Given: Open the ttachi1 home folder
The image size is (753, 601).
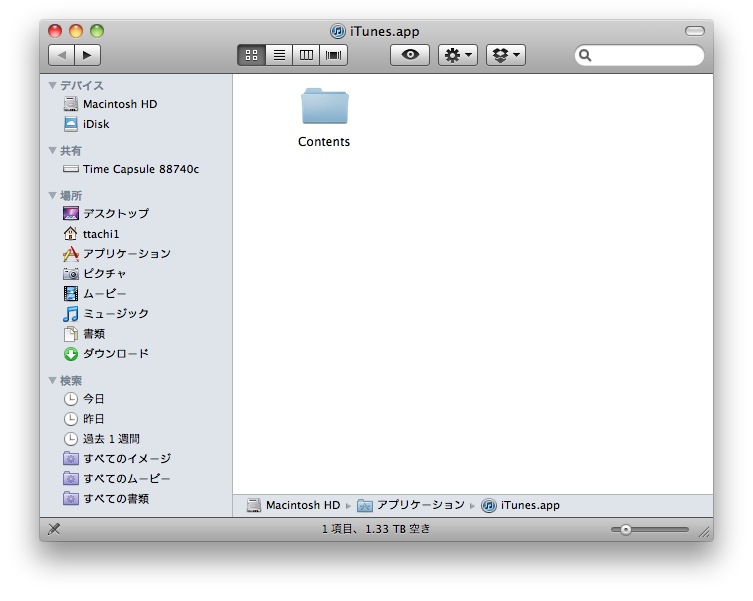Looking at the screenshot, I should point(100,233).
